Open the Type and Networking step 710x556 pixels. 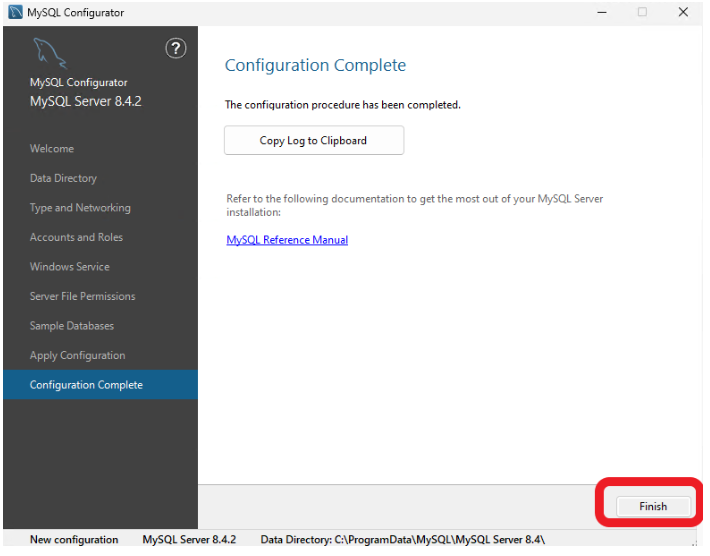pyautogui.click(x=80, y=208)
